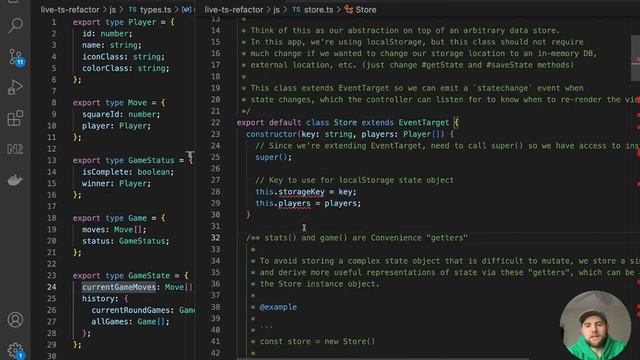Open the Manage gear settings menu
640x360 pixels.
16,350
